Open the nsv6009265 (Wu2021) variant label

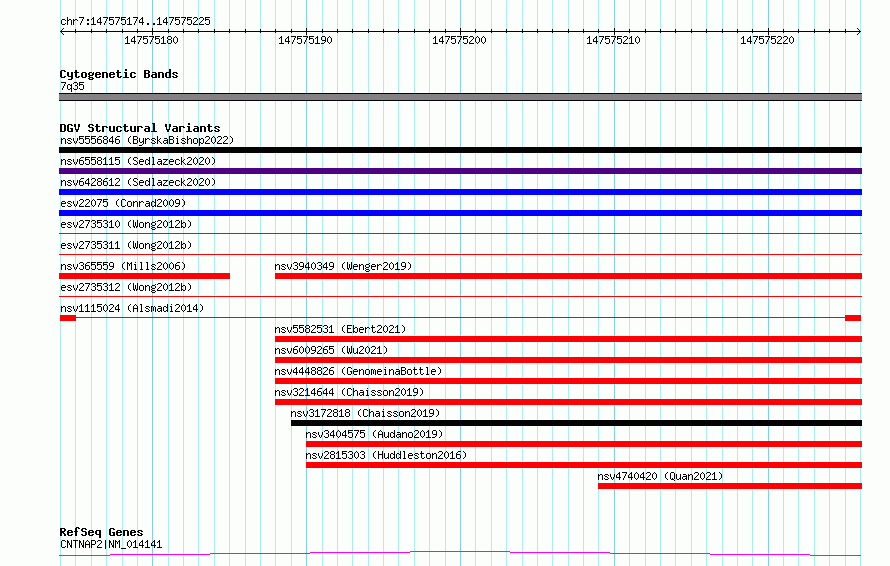pos(331,350)
